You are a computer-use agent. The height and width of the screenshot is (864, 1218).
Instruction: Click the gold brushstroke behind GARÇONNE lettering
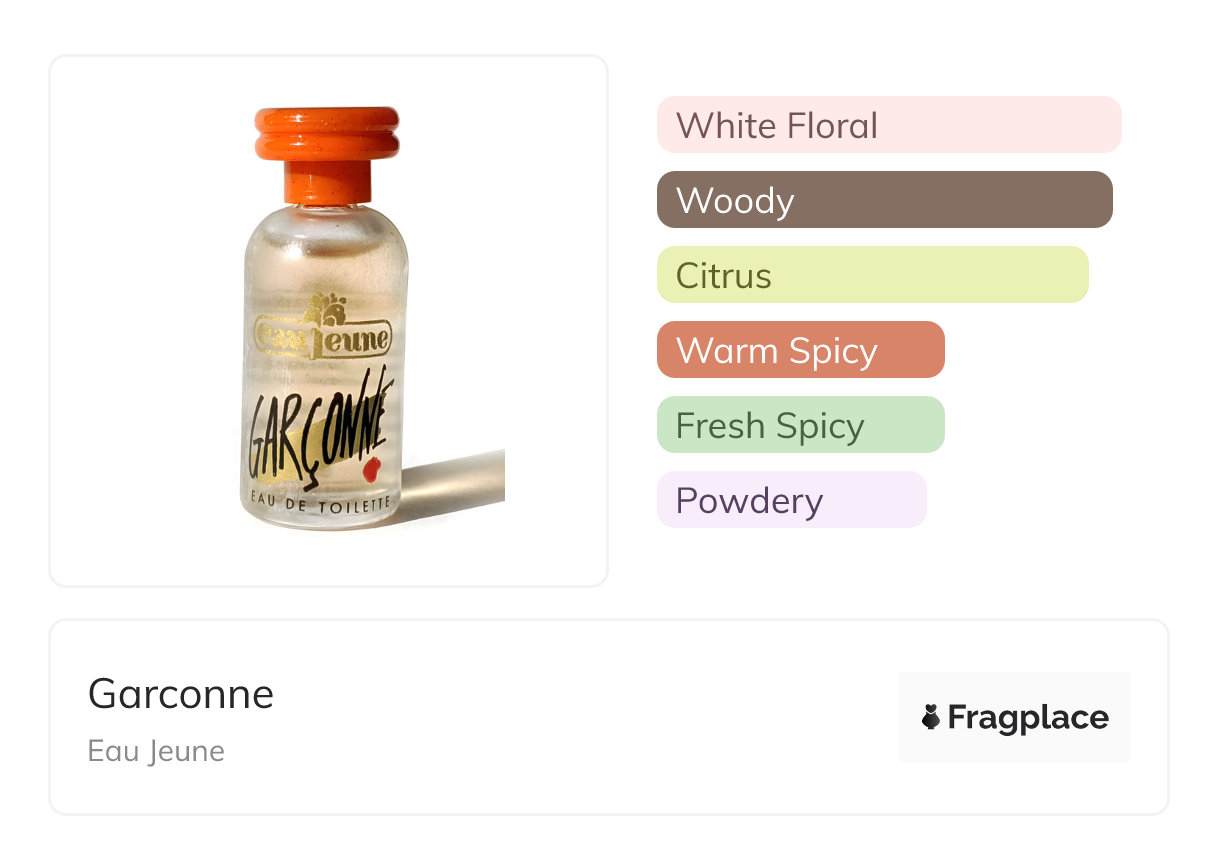point(300,462)
